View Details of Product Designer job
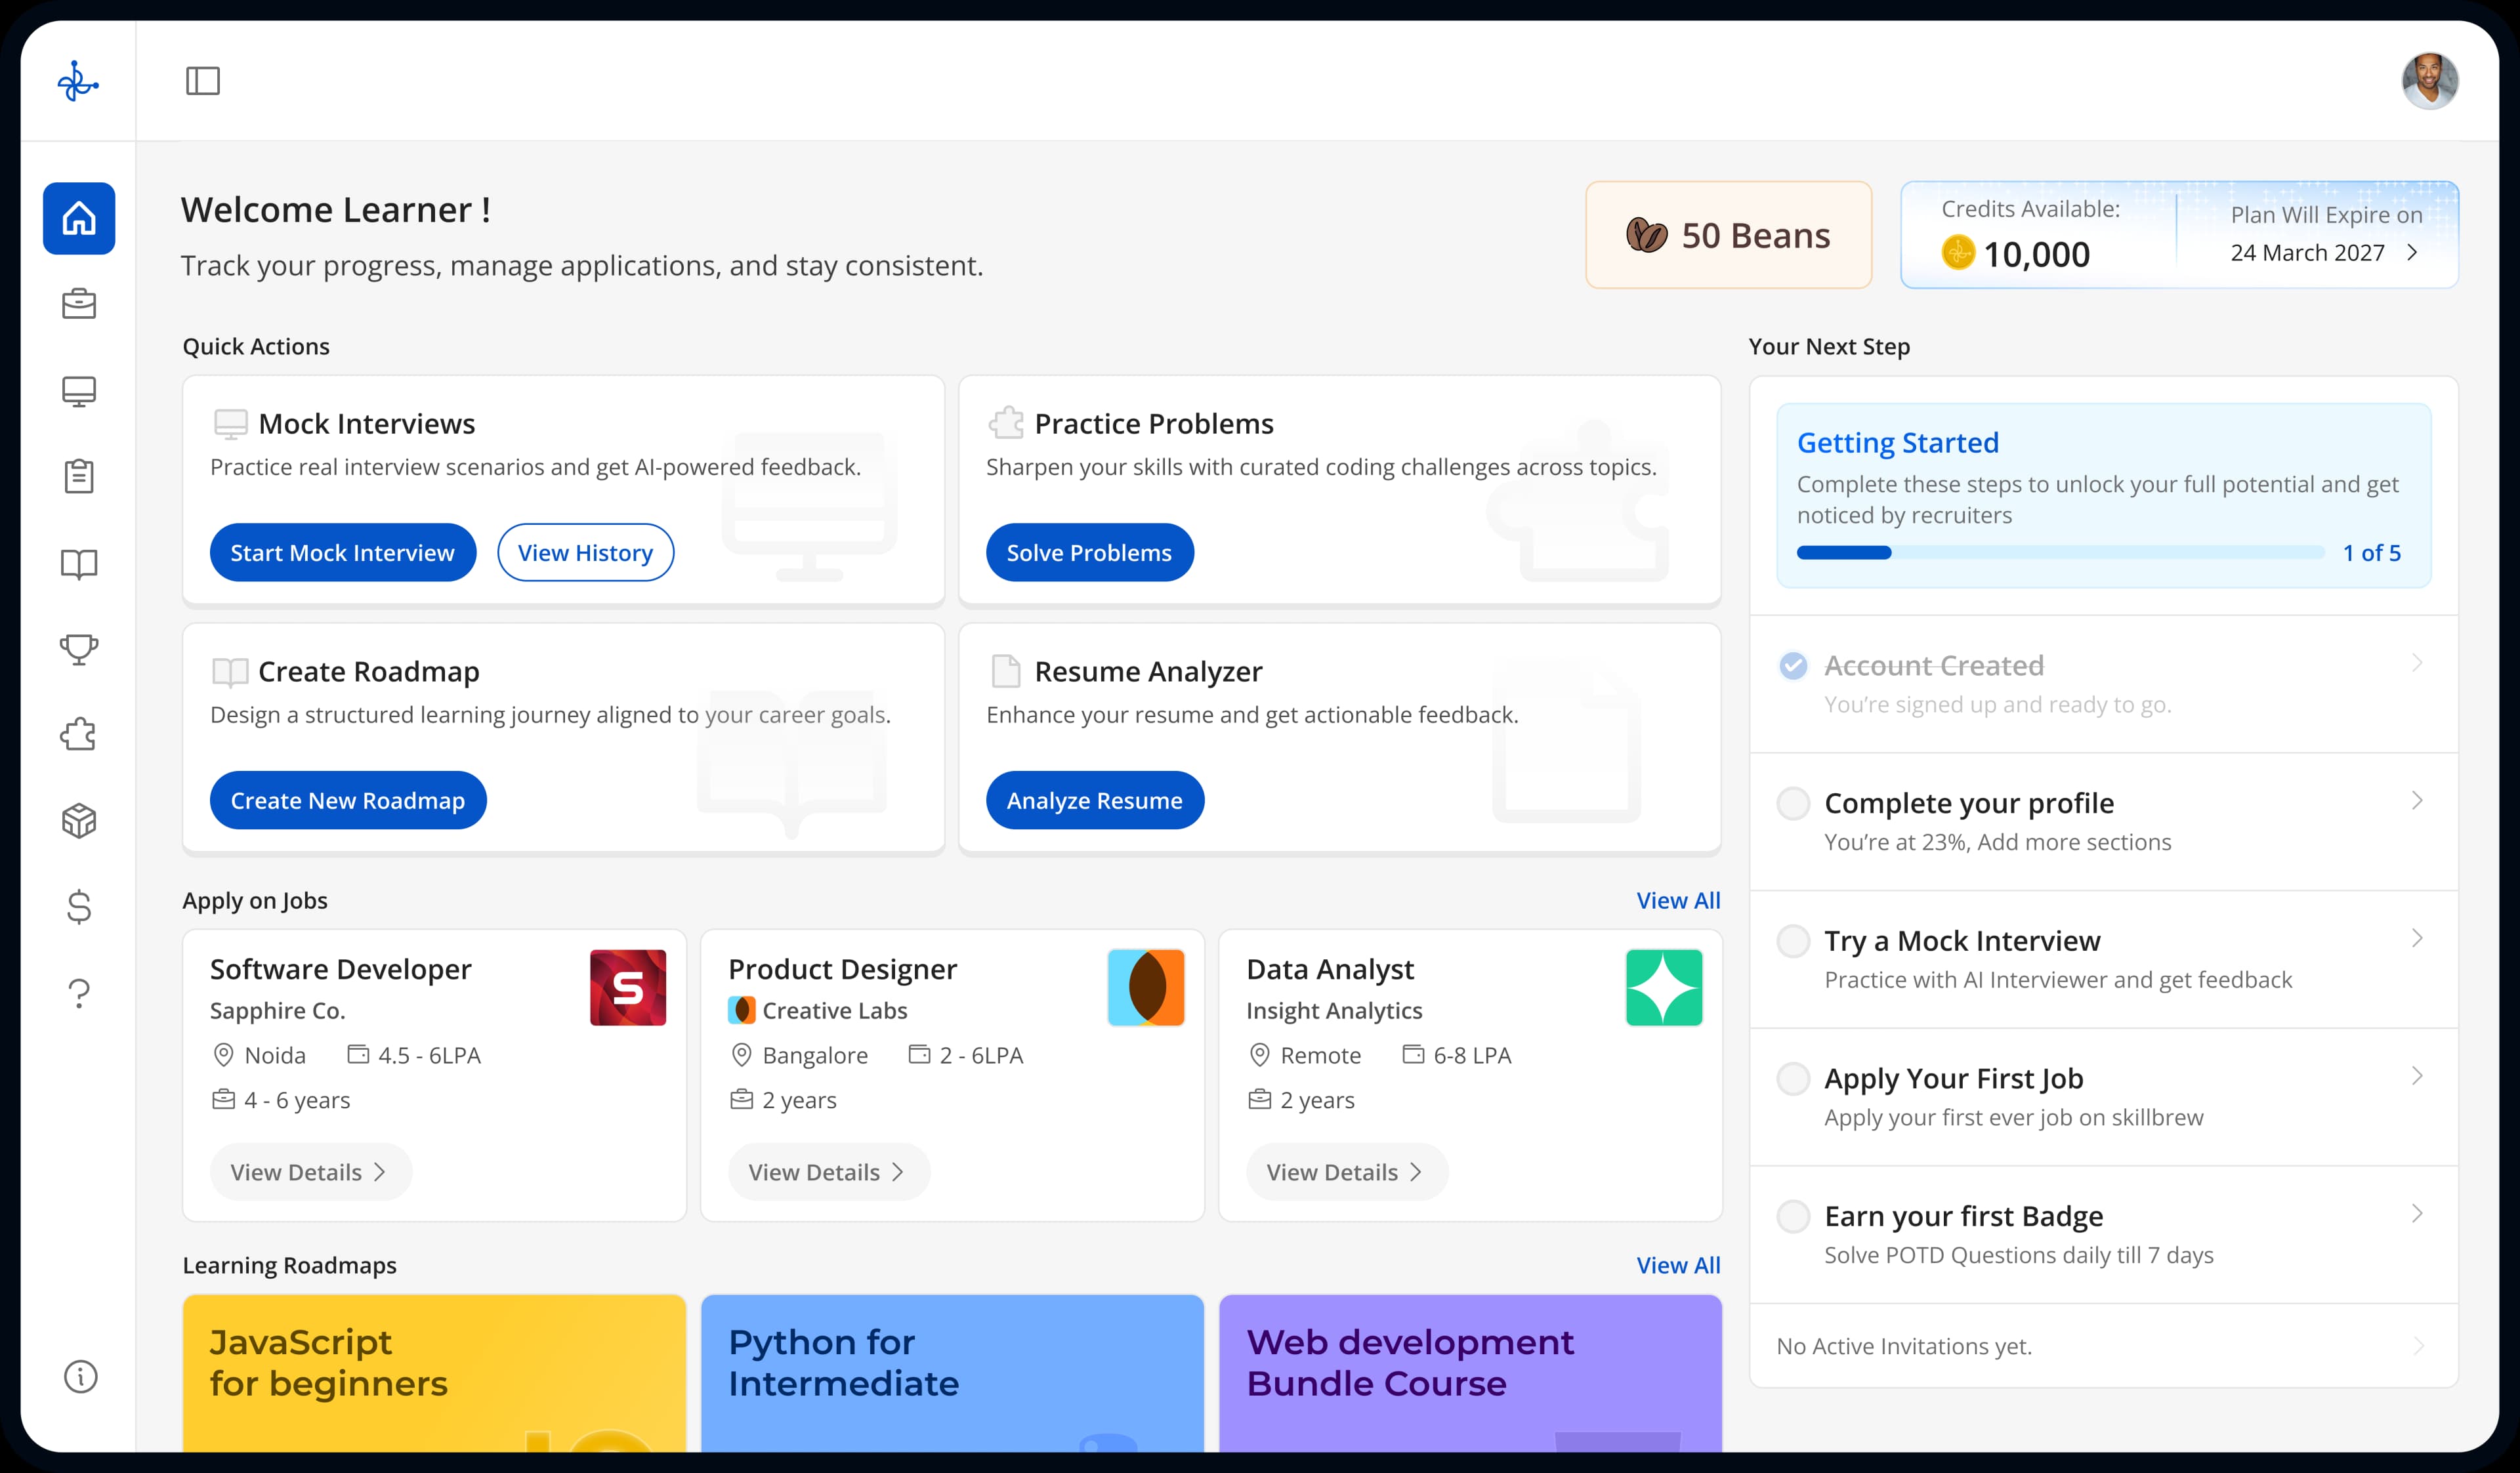The height and width of the screenshot is (1473, 2520). 828,1172
